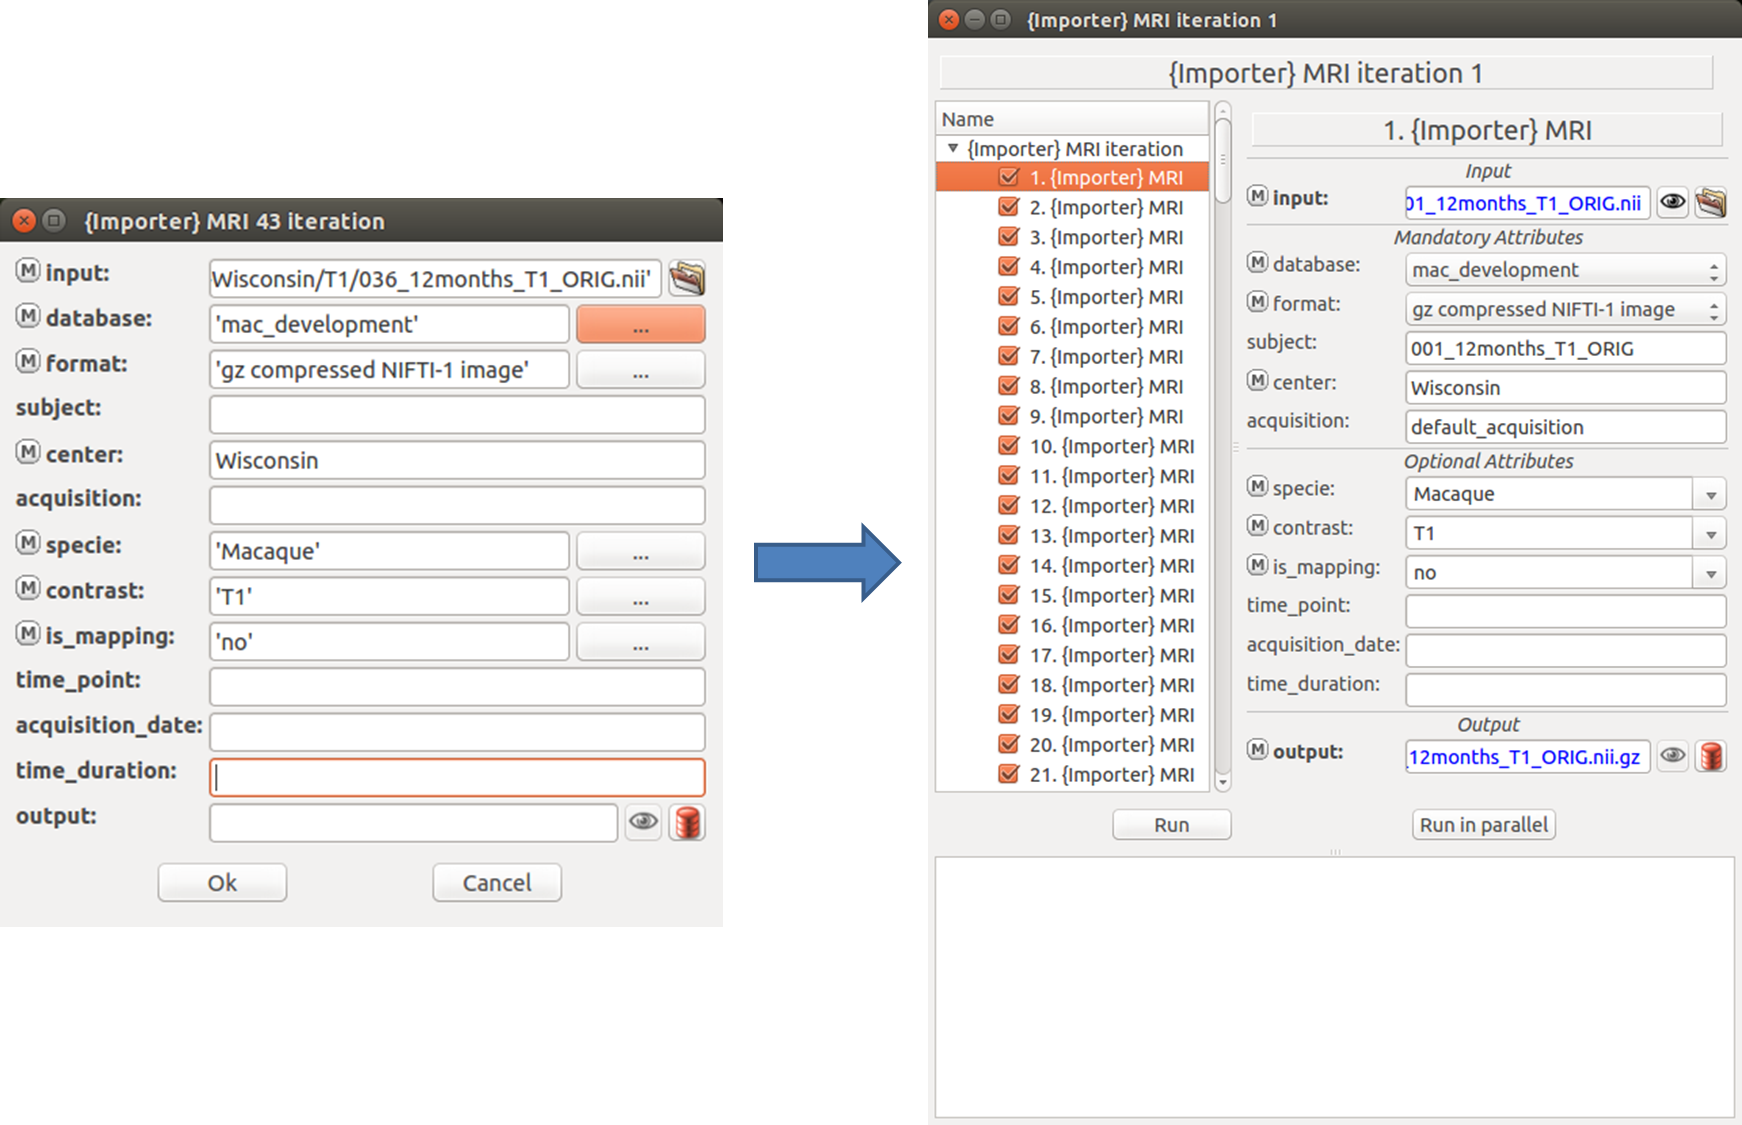Click the time_duration text field in left dialog
This screenshot has width=1742, height=1125.
tap(457, 777)
